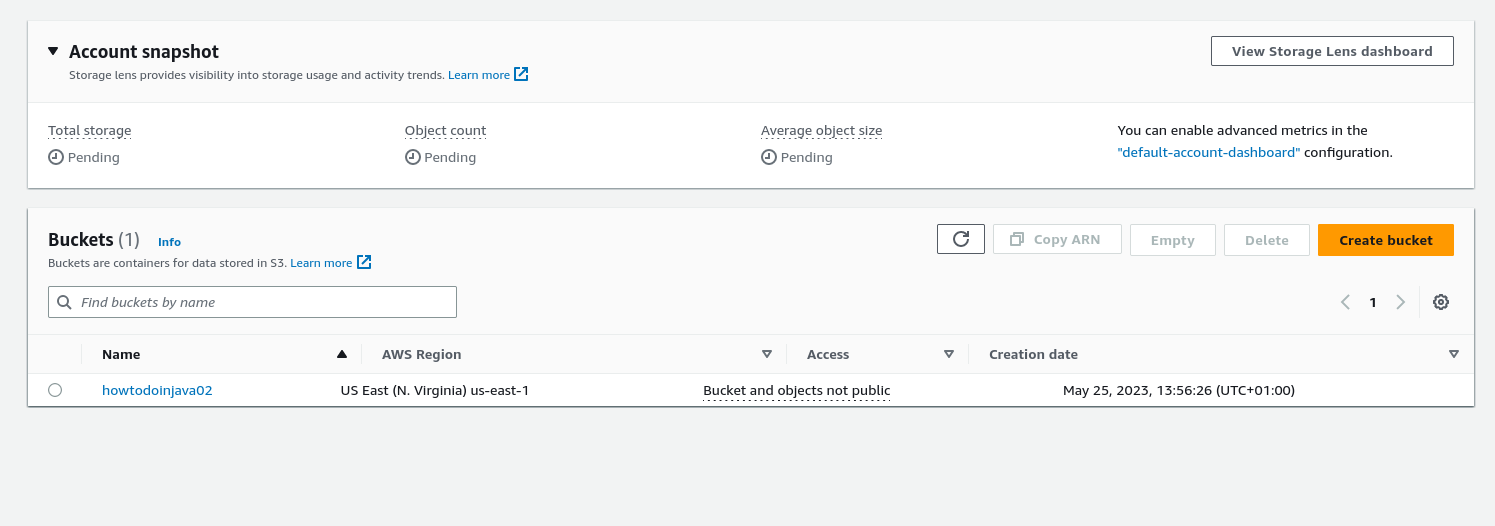Go to previous page arrow
This screenshot has width=1495, height=526.
coord(1346,302)
